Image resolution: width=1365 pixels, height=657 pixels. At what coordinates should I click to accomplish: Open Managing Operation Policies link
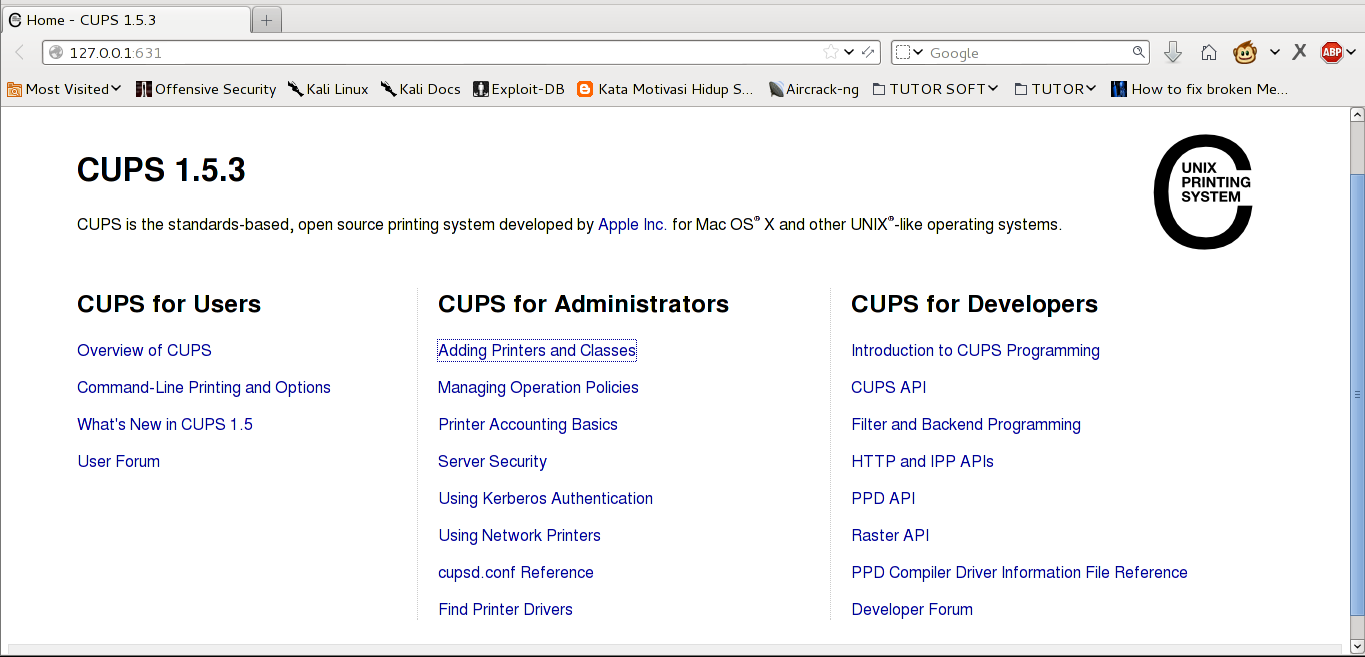click(538, 387)
